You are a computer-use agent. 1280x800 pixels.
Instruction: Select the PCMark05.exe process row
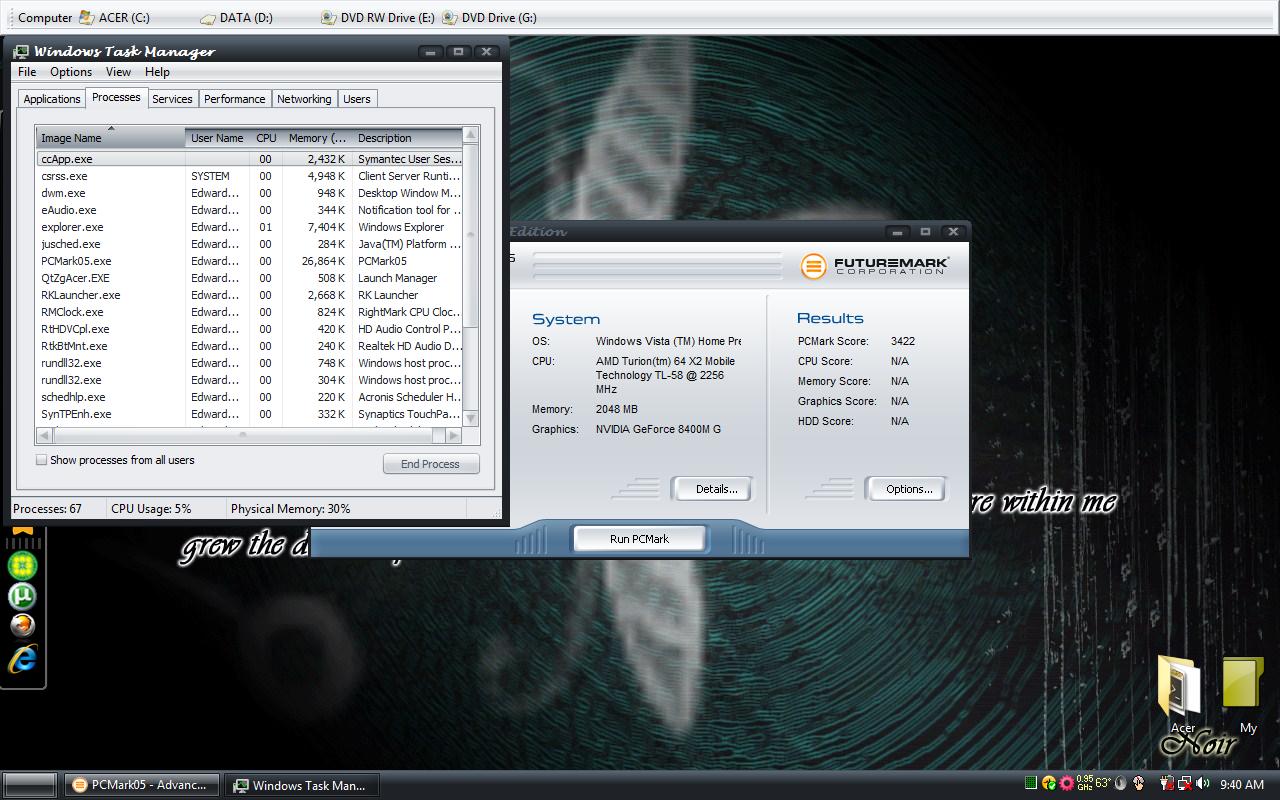point(250,261)
